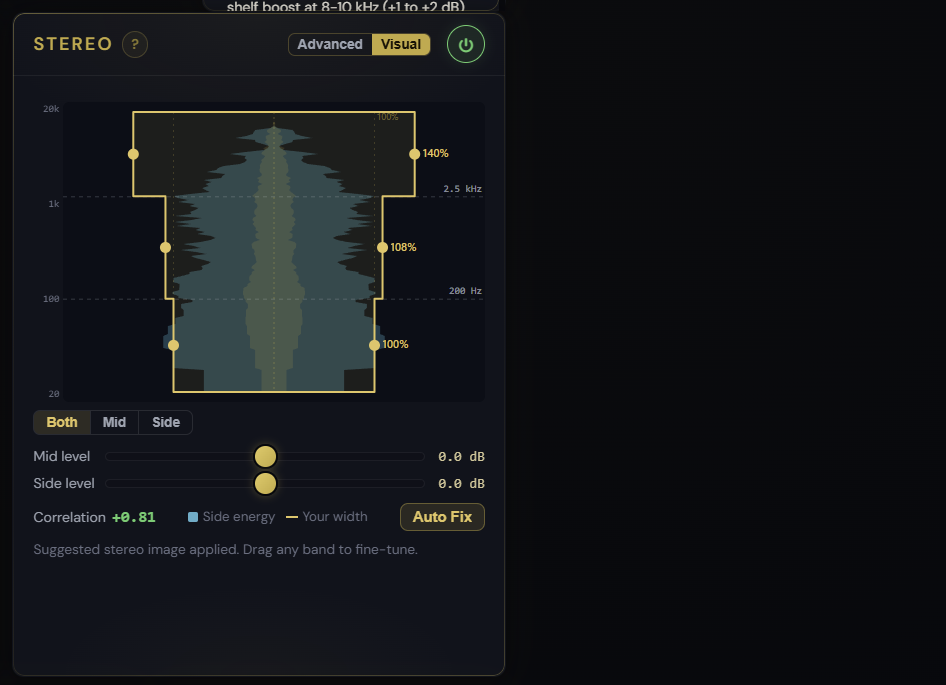This screenshot has height=685, width=946.
Task: Click the Your width legend line
Action: tap(292, 517)
